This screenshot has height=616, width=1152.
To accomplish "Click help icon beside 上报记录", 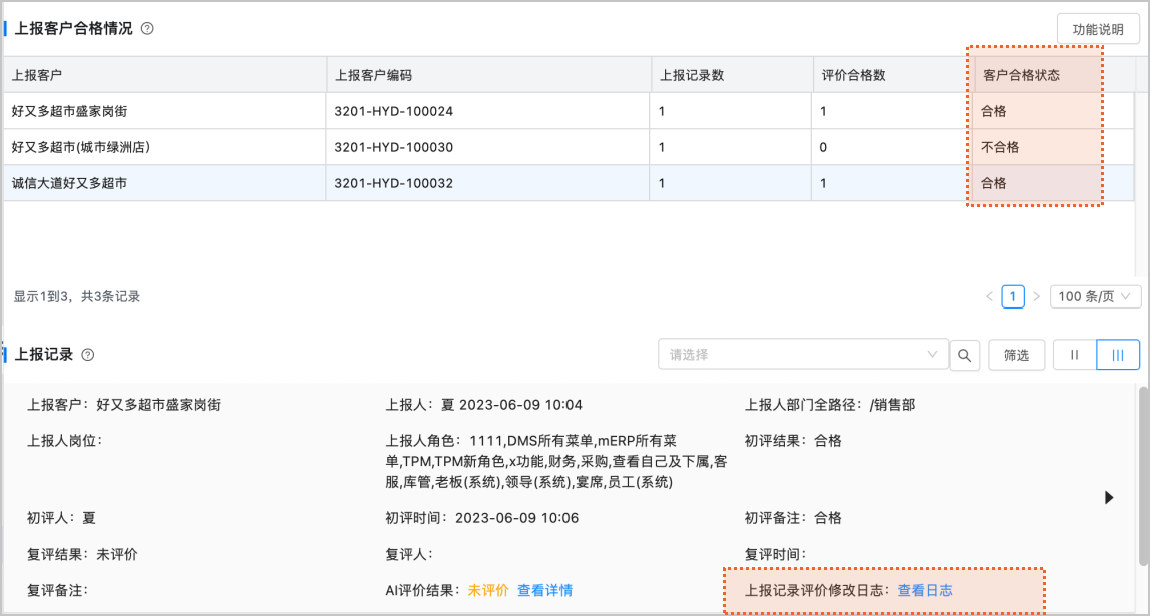I will pyautogui.click(x=87, y=355).
